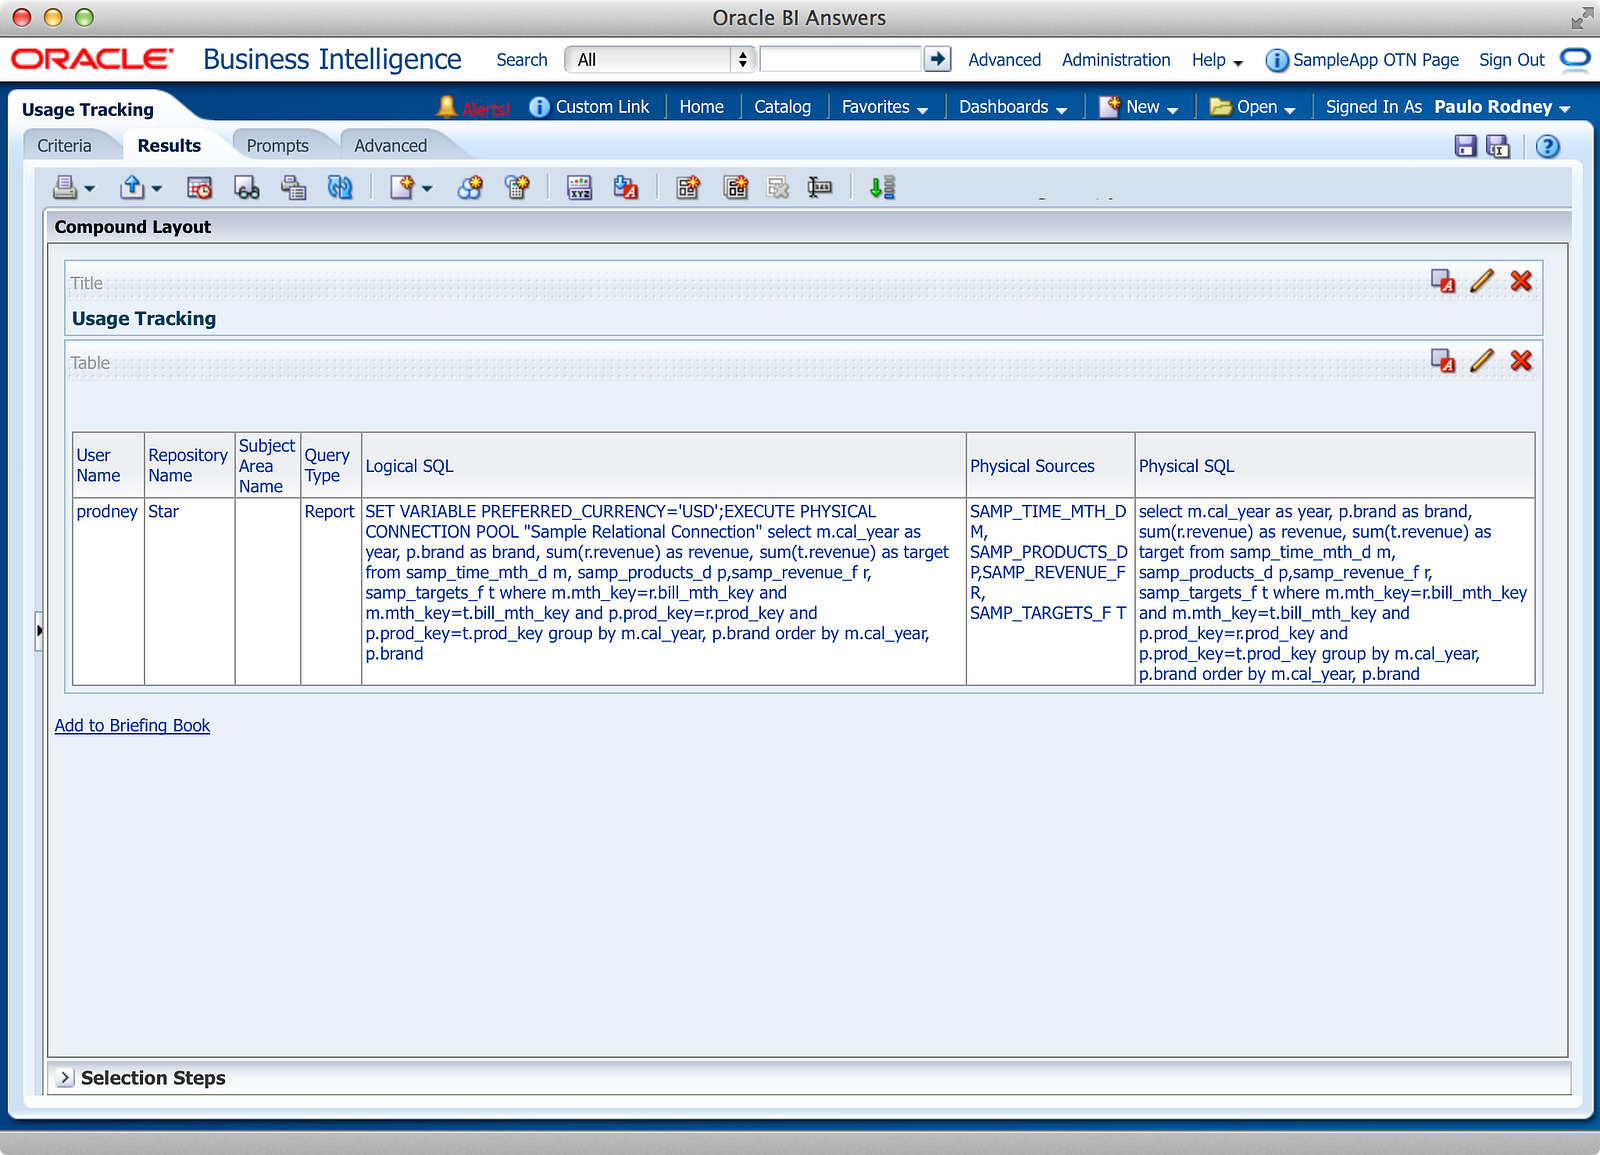The width and height of the screenshot is (1600, 1155).
Task: Open the Dashboards dropdown menu
Action: point(1013,107)
